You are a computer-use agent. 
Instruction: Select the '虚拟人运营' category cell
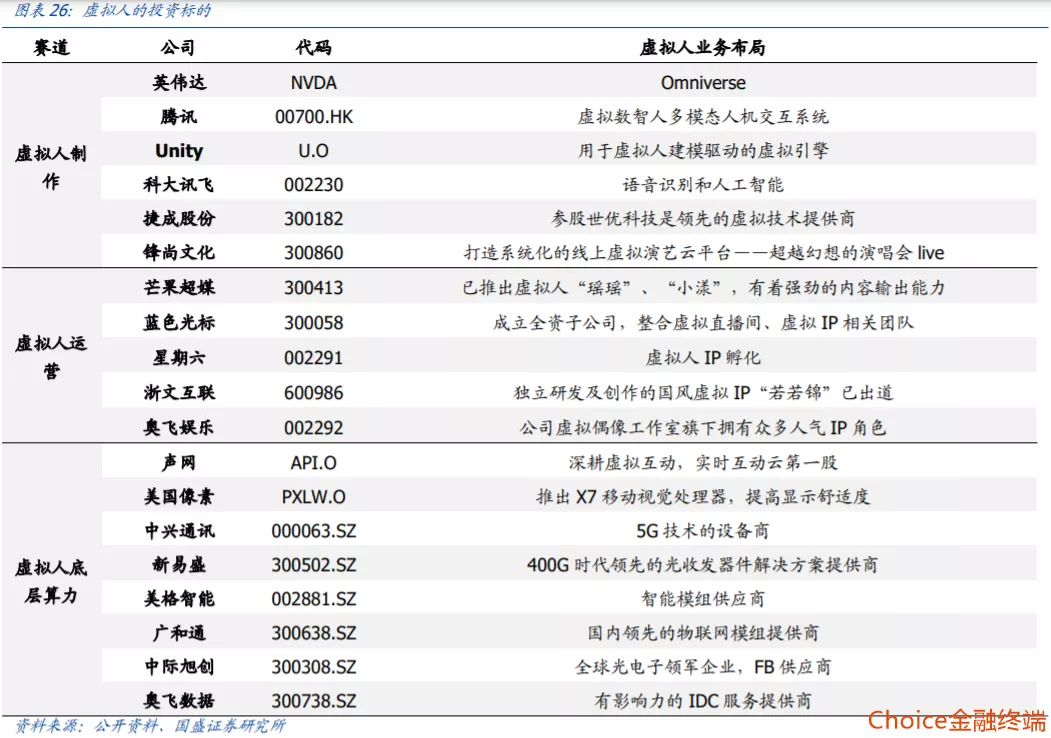pyautogui.click(x=51, y=357)
